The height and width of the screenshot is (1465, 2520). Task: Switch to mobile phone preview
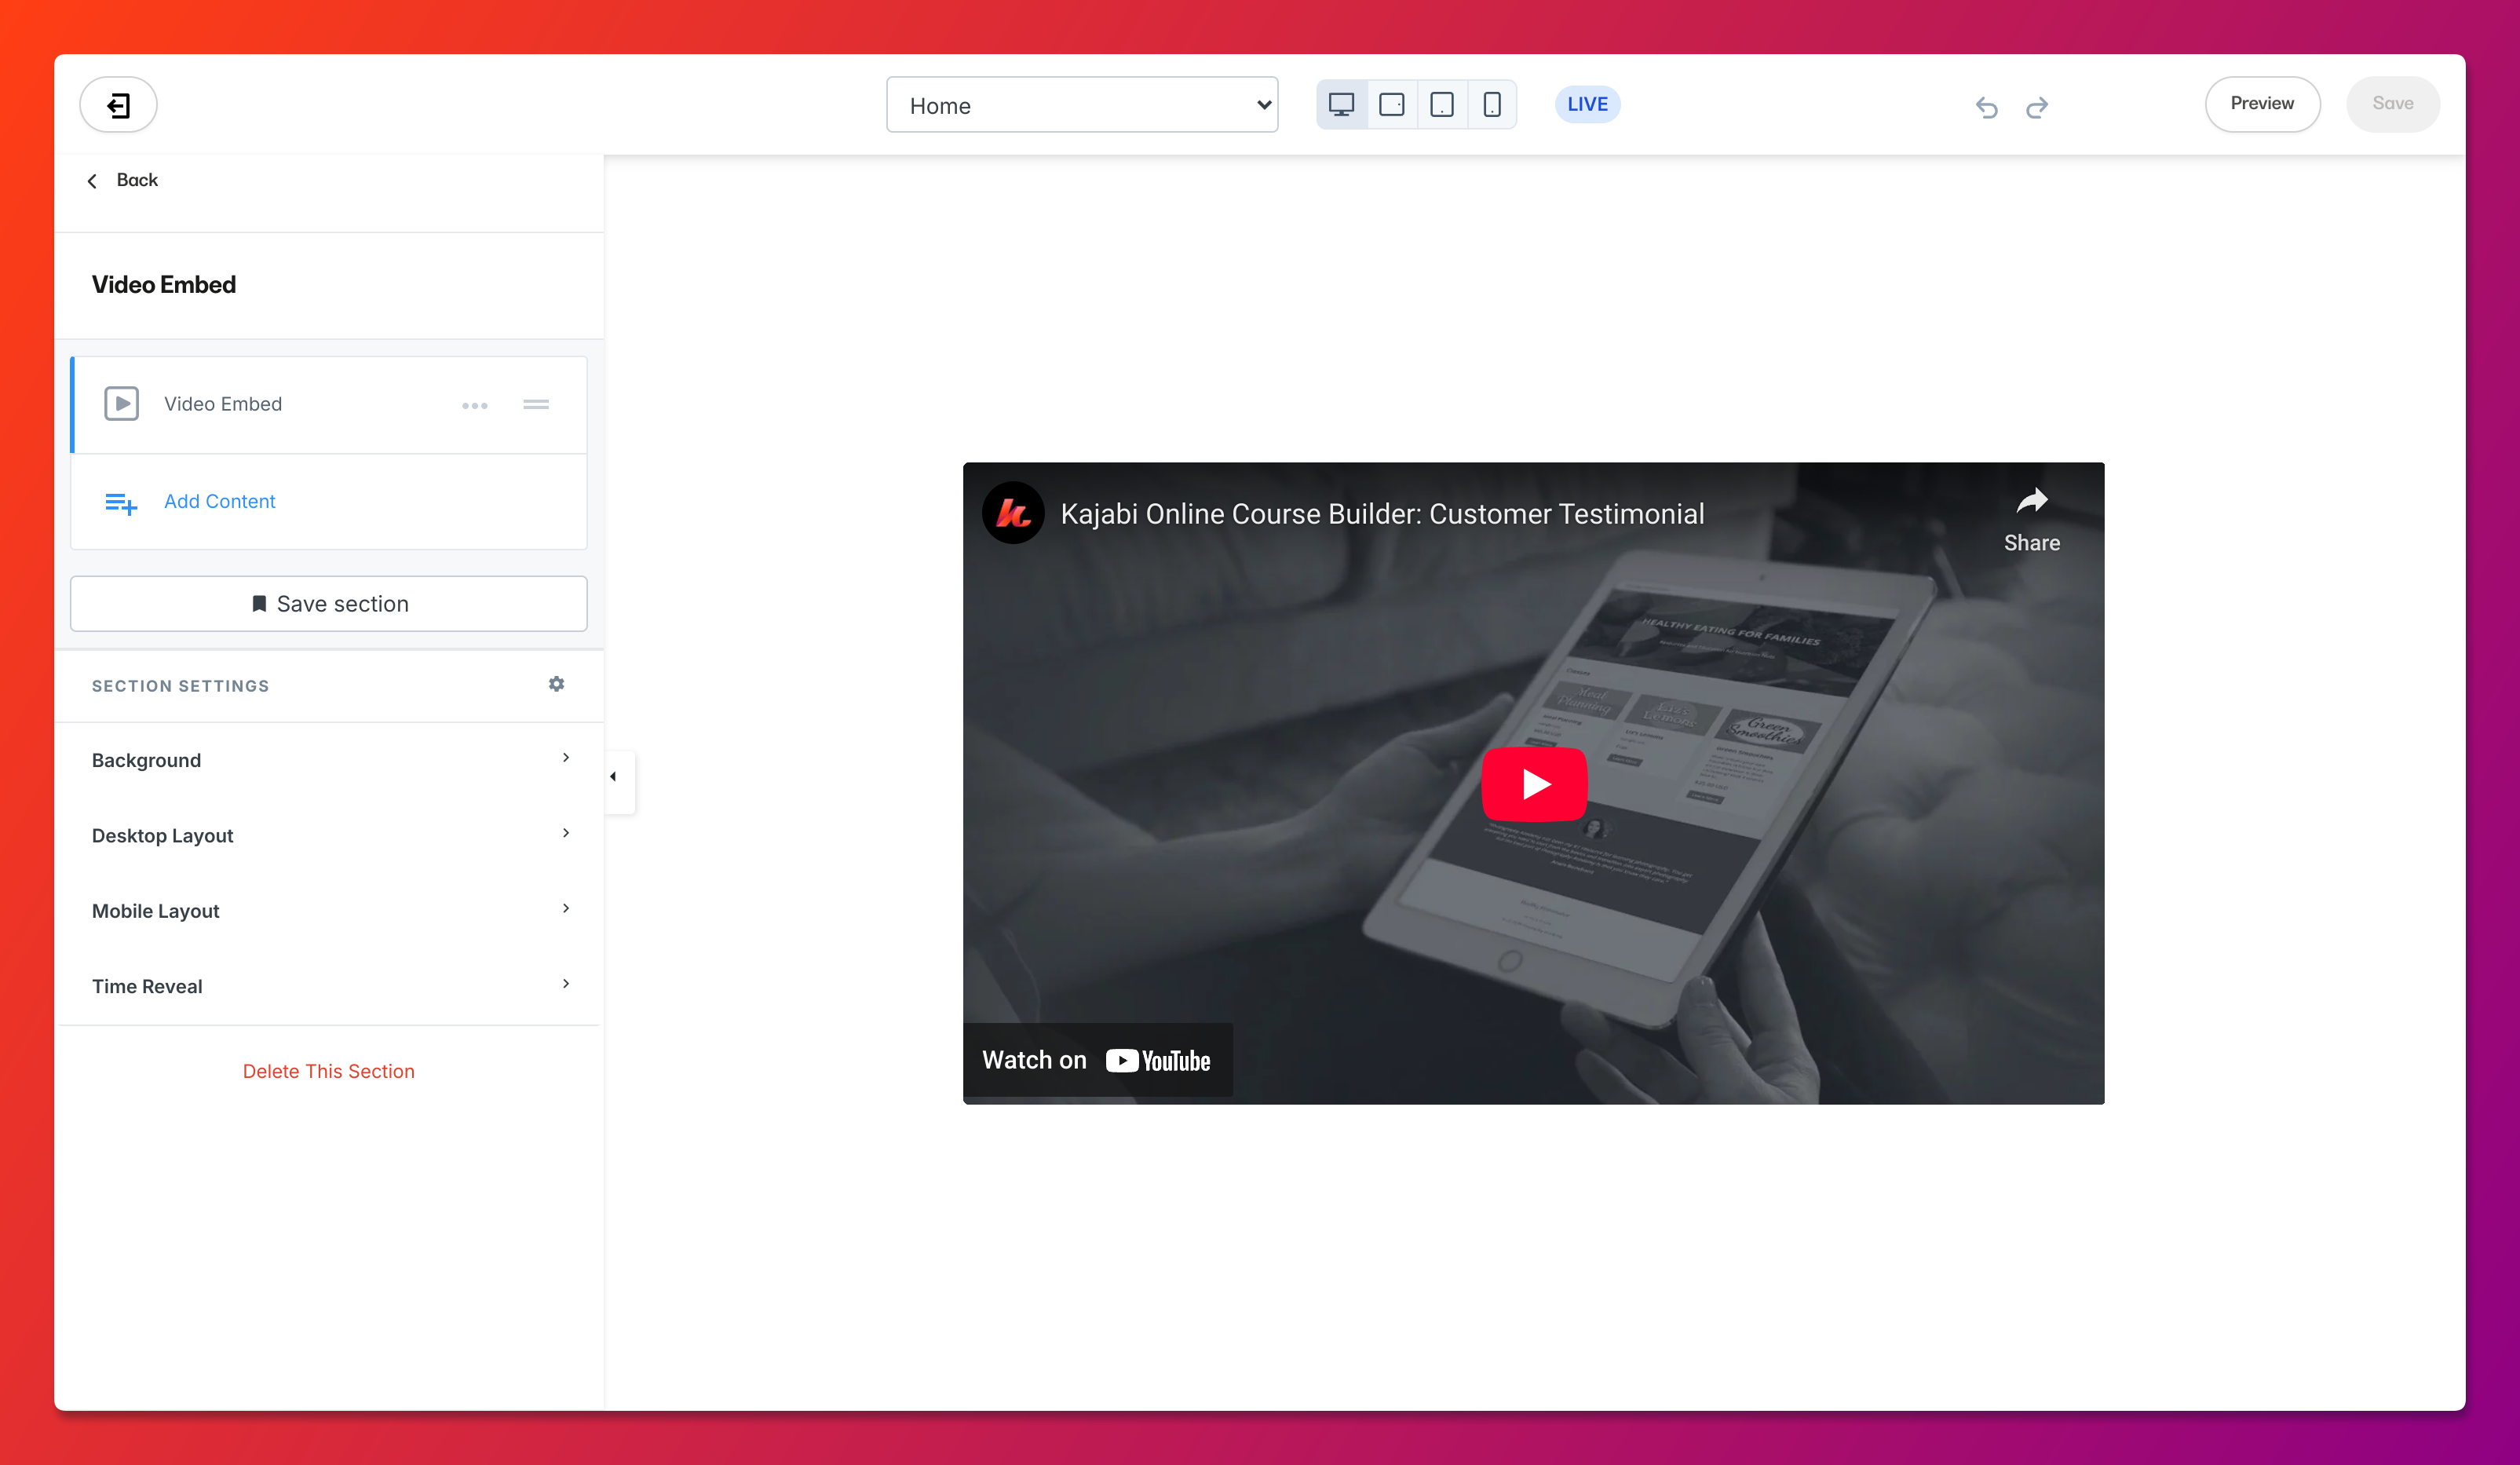tap(1491, 104)
